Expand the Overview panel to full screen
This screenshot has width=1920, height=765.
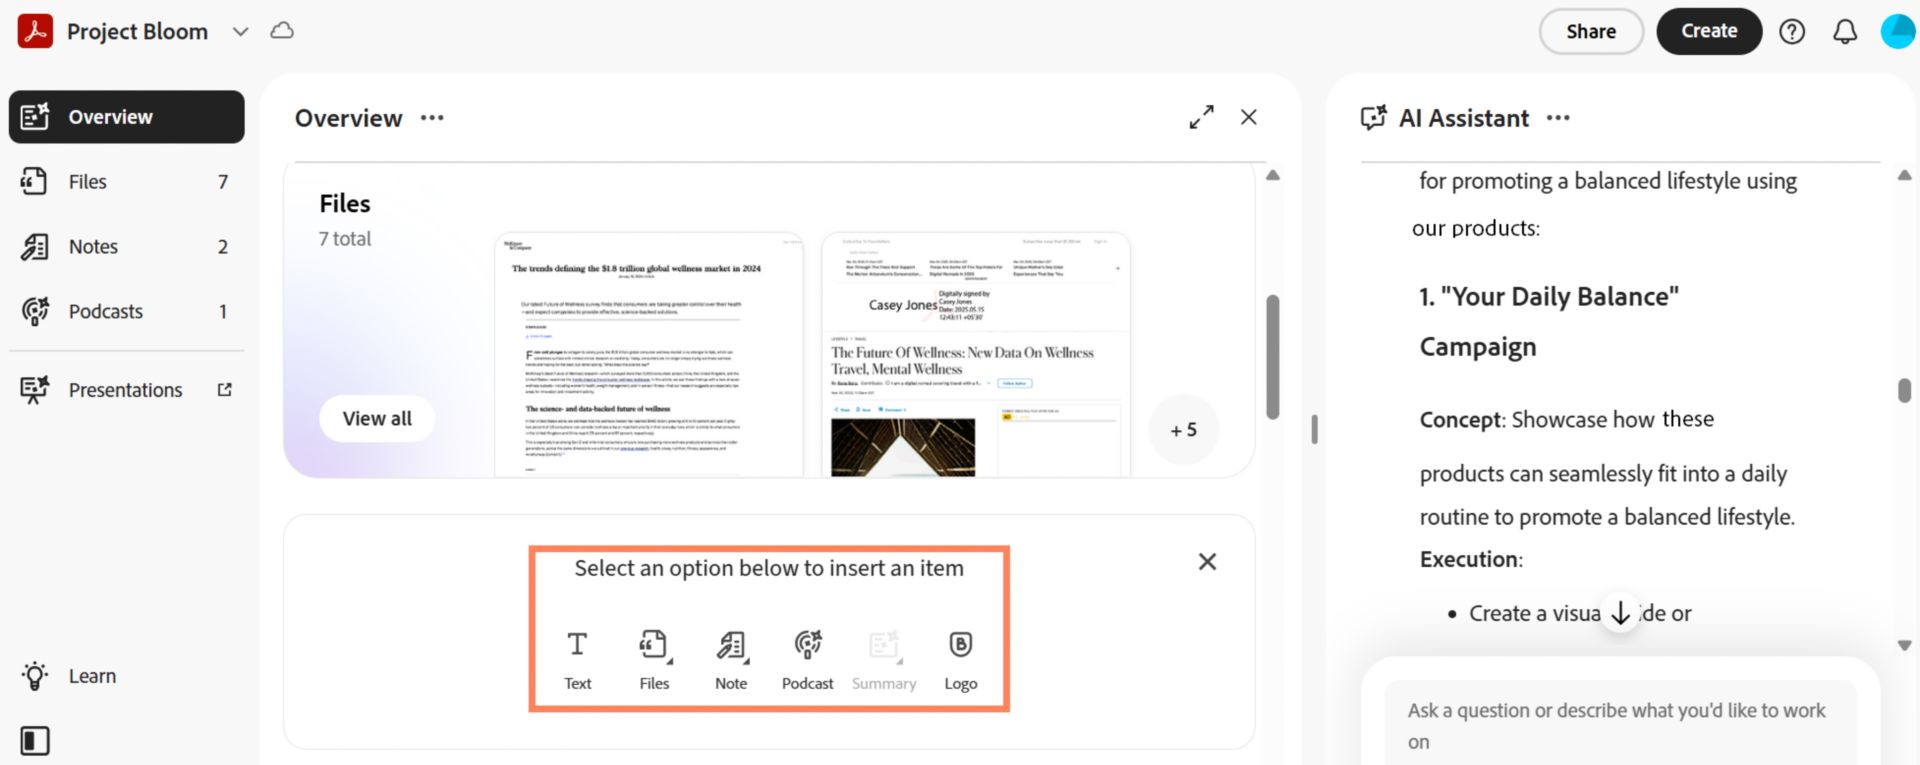click(x=1201, y=117)
